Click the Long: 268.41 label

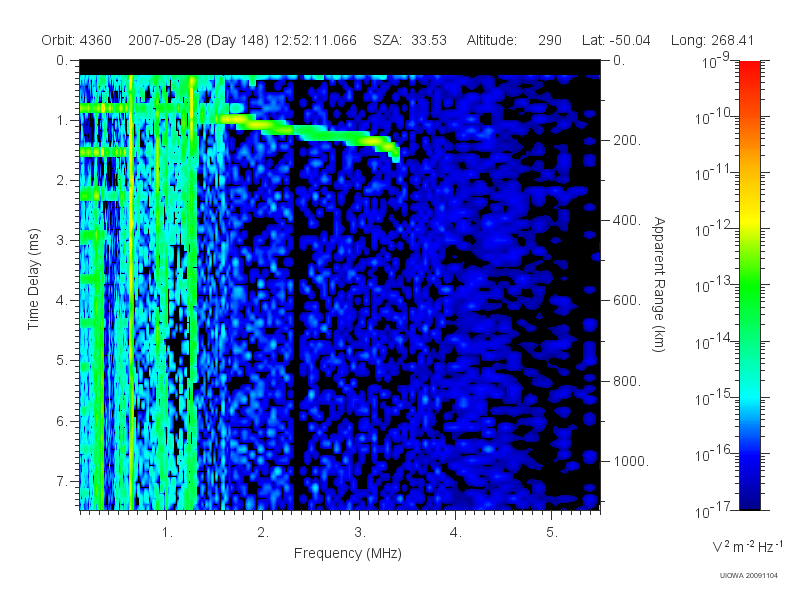712,40
